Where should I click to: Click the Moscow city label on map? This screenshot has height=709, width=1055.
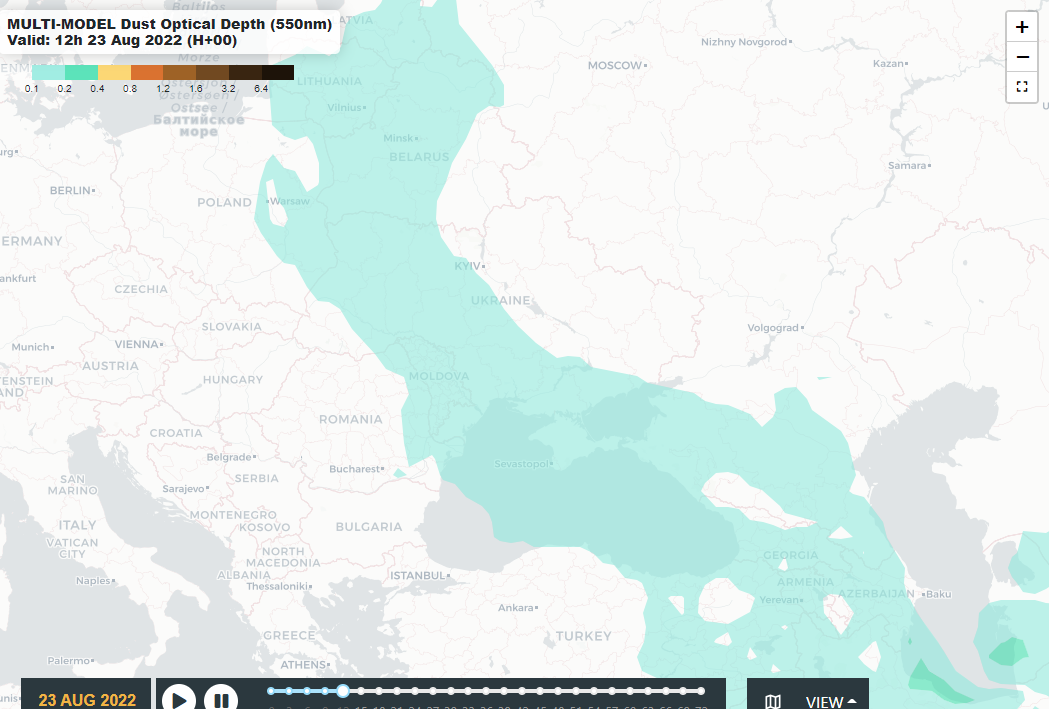tap(615, 65)
